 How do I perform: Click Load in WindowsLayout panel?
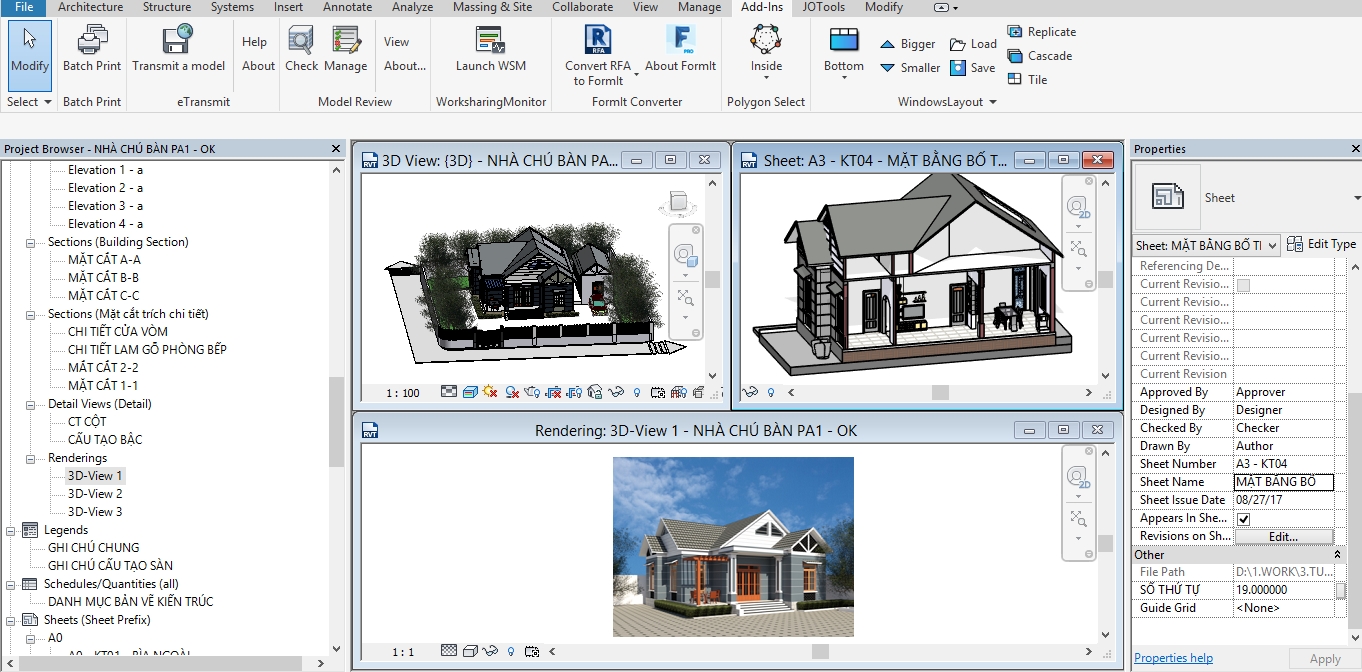973,44
